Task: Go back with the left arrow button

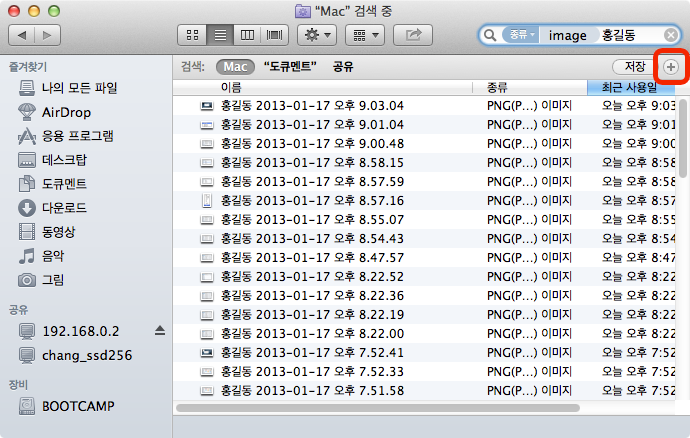Action: click(x=22, y=35)
